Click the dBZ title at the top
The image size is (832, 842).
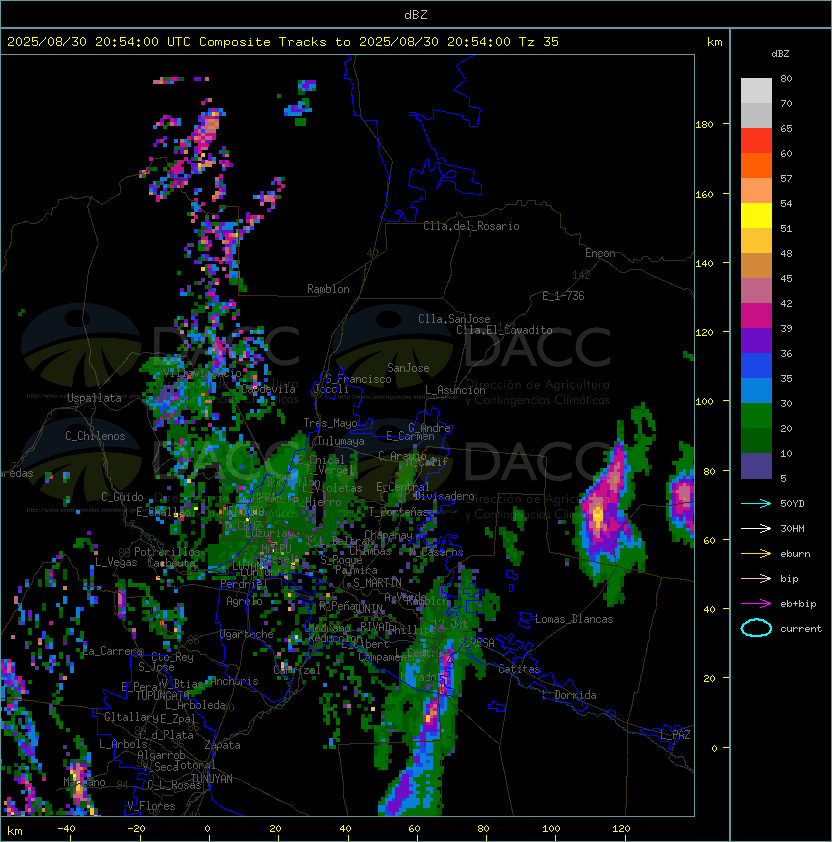tap(416, 15)
